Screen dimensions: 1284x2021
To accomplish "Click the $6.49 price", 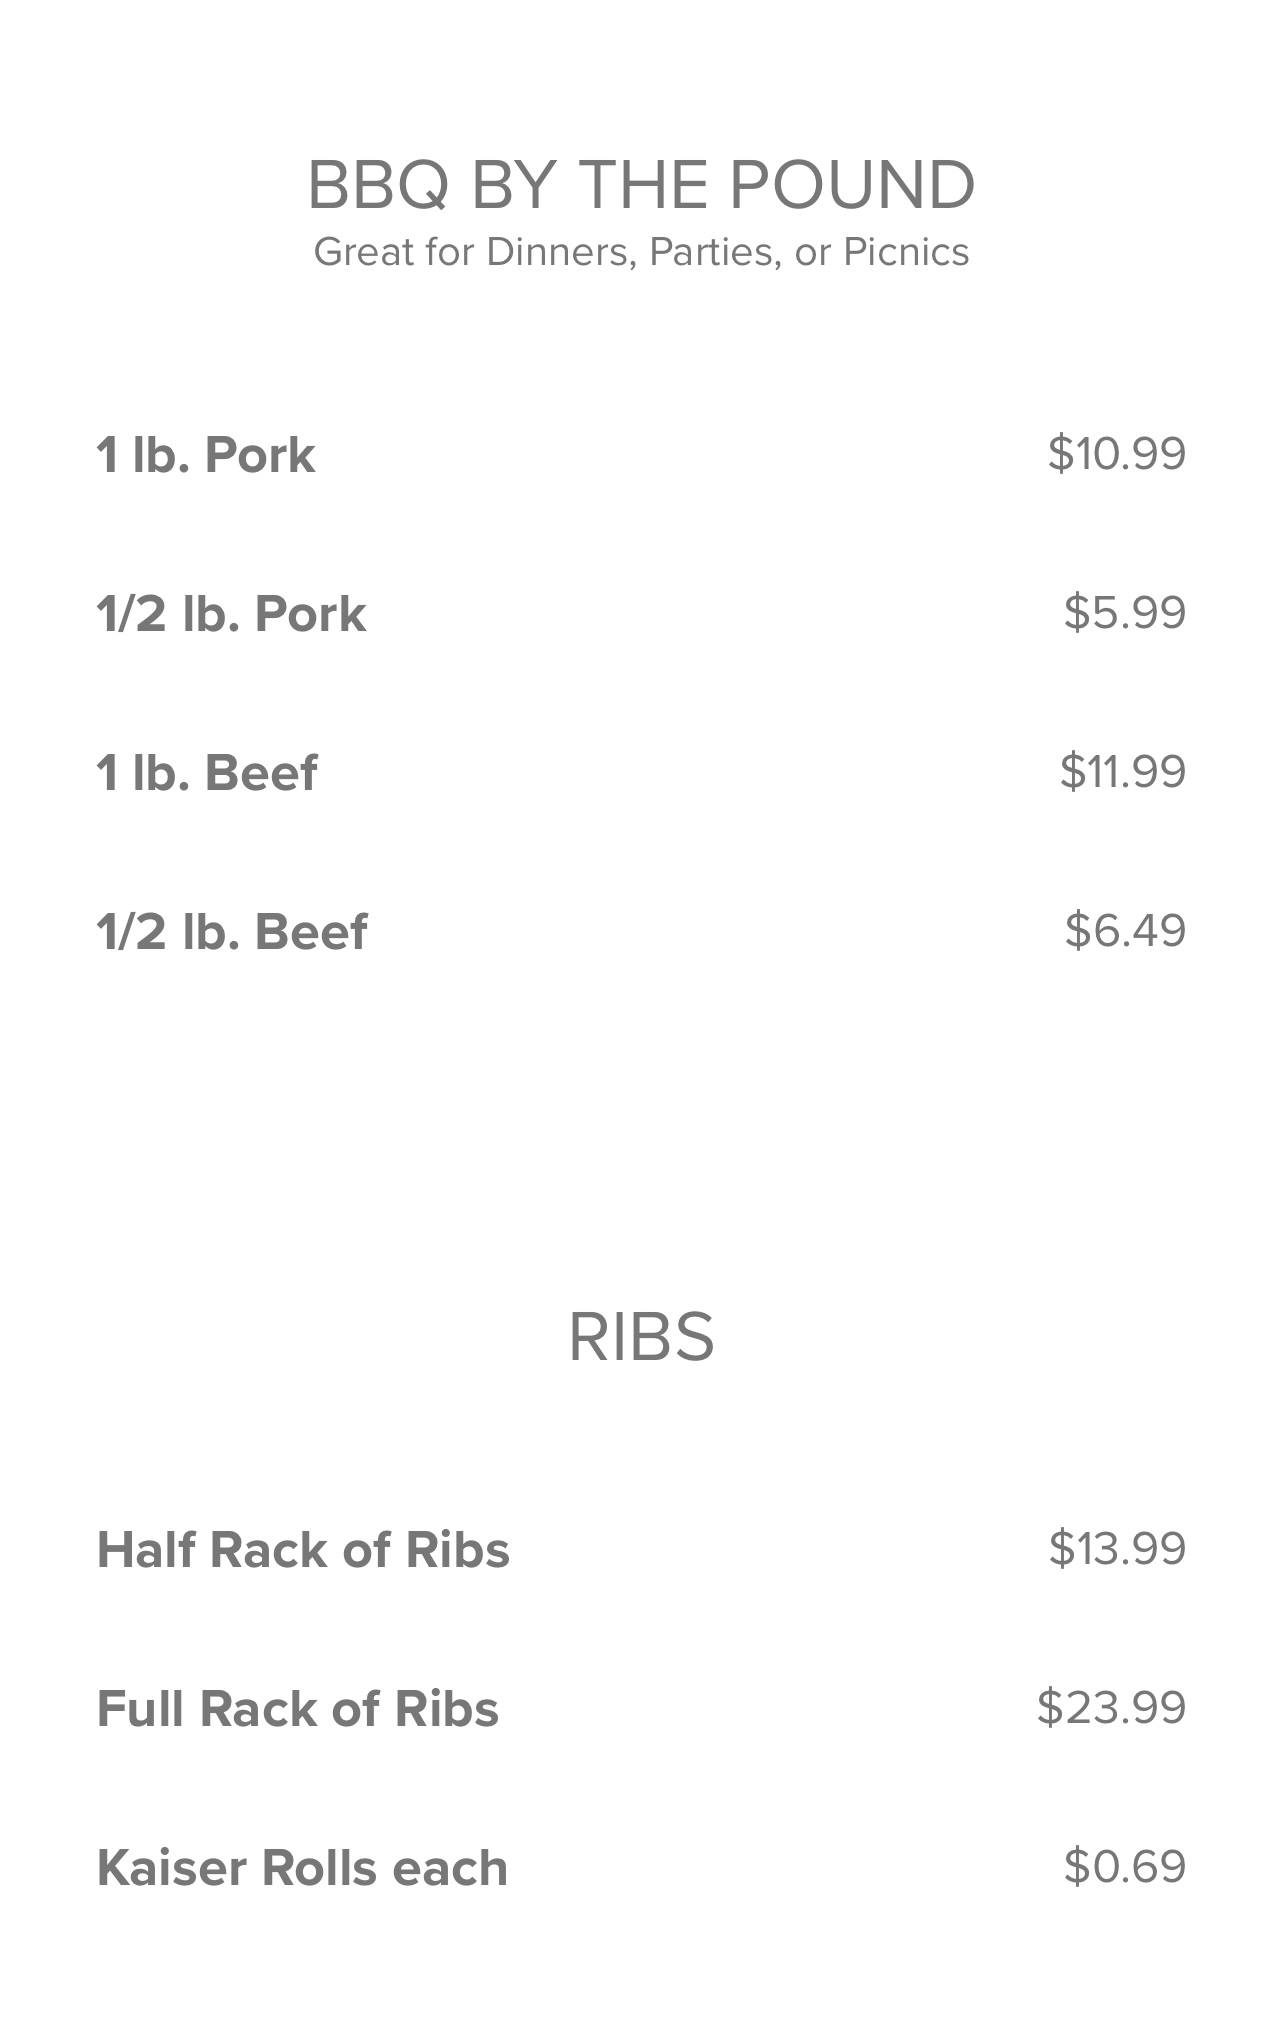I will 1125,930.
